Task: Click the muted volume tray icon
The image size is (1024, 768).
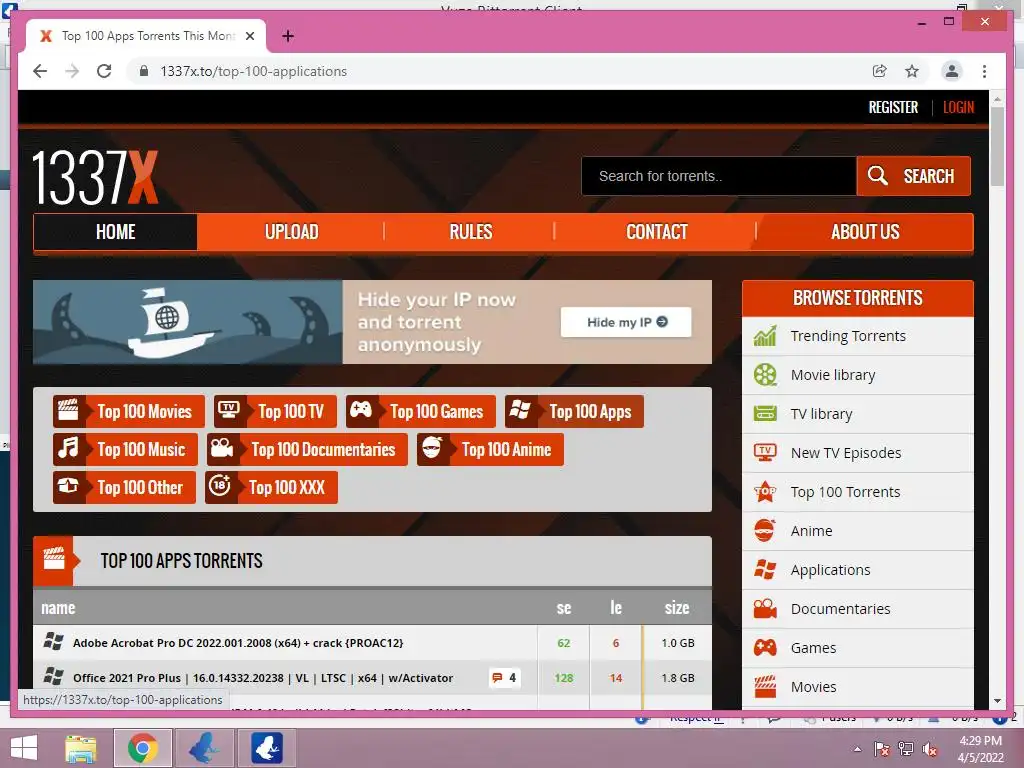Action: point(930,749)
